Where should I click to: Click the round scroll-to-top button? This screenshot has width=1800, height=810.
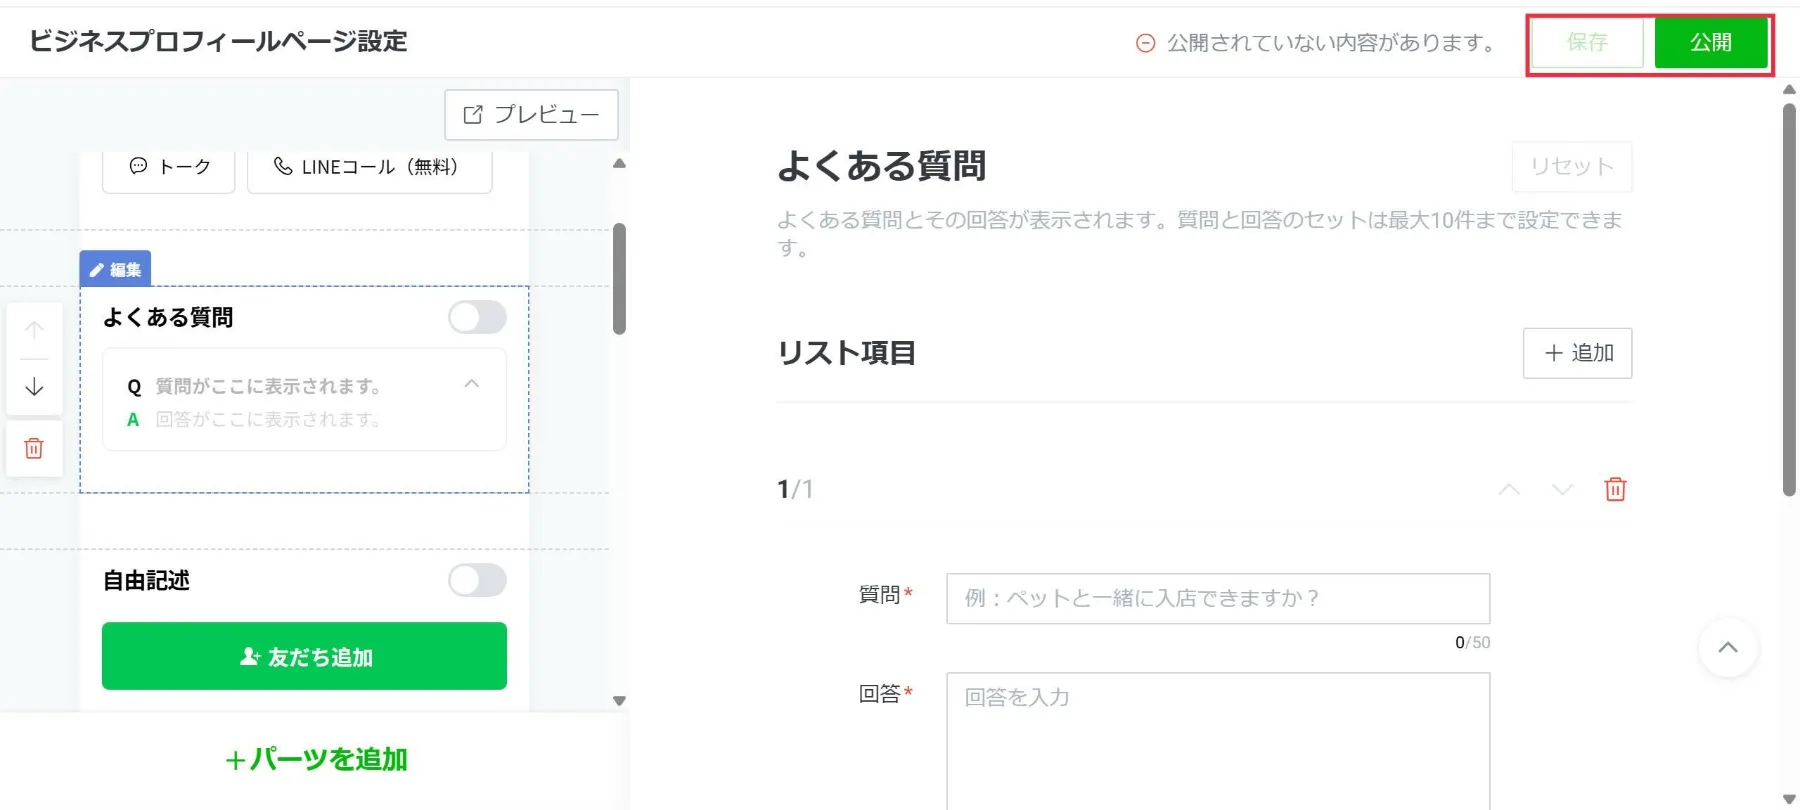point(1728,648)
